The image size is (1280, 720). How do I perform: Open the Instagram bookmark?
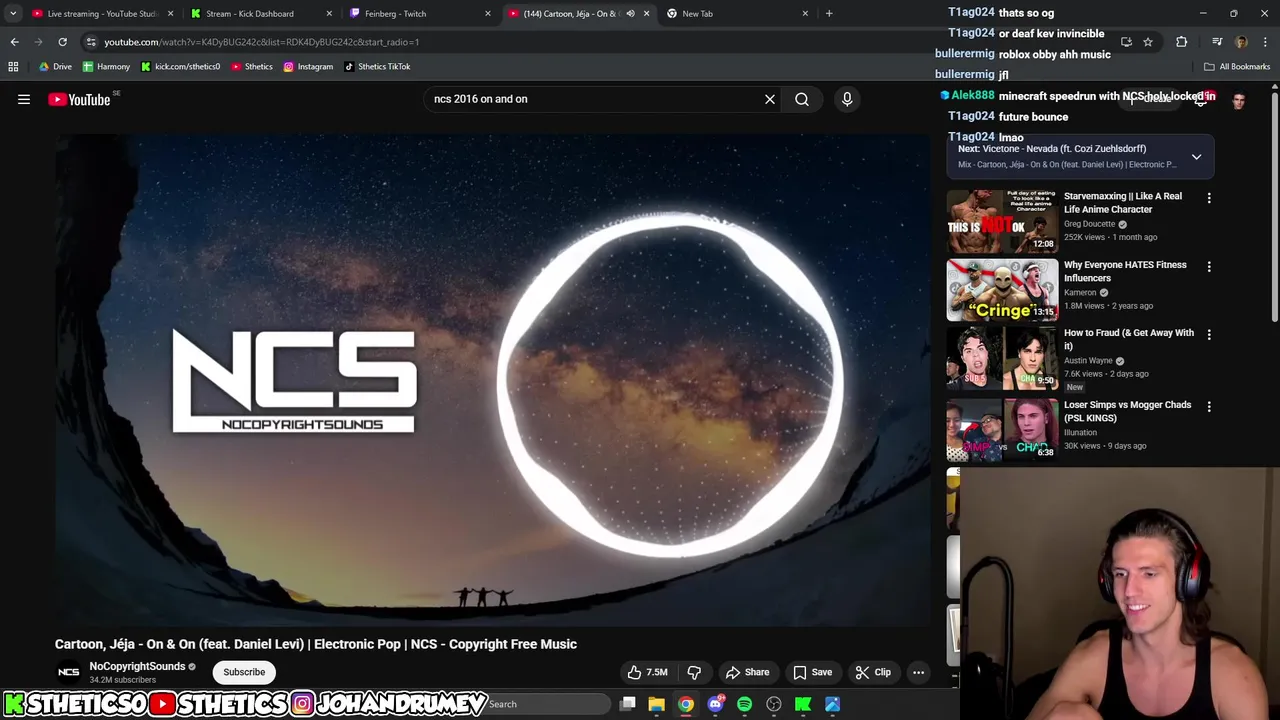pyautogui.click(x=308, y=67)
